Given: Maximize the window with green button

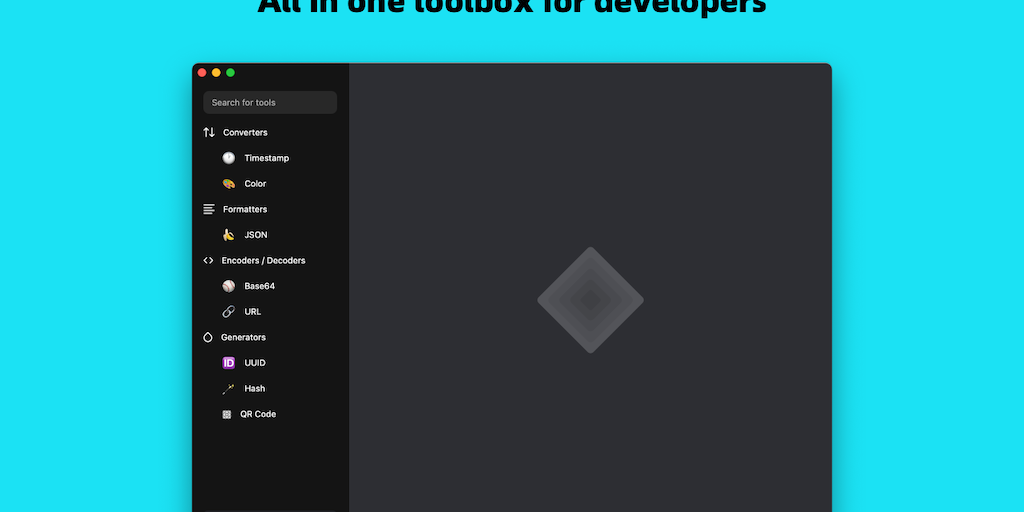Looking at the screenshot, I should coord(231,72).
